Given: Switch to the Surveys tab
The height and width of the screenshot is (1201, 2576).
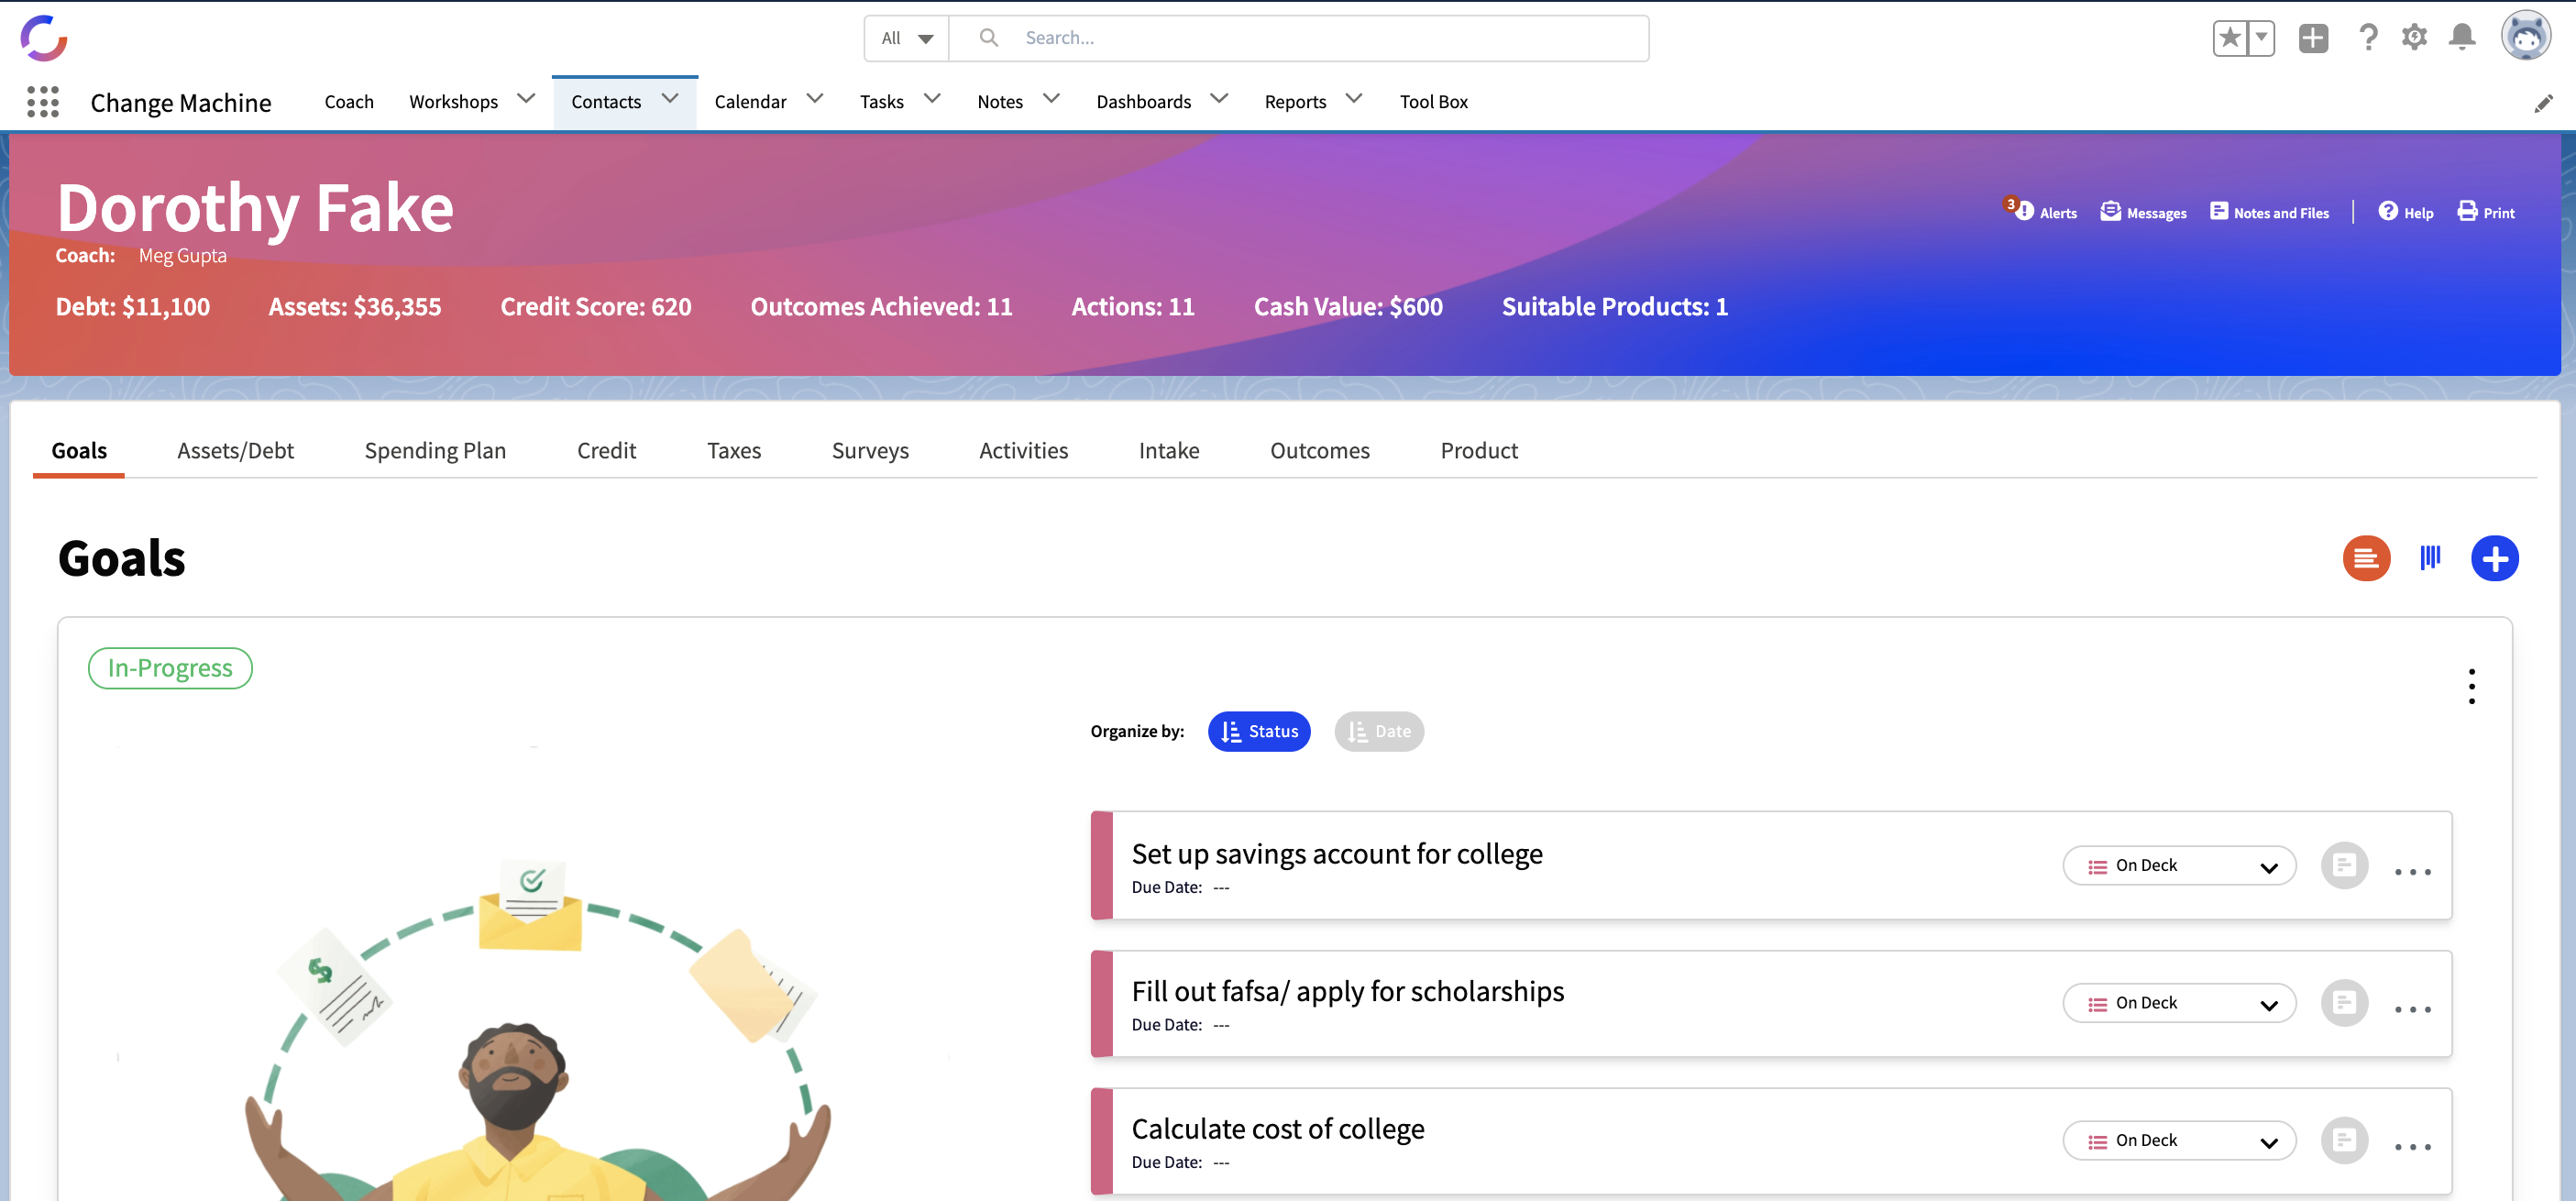Looking at the screenshot, I should pos(870,450).
